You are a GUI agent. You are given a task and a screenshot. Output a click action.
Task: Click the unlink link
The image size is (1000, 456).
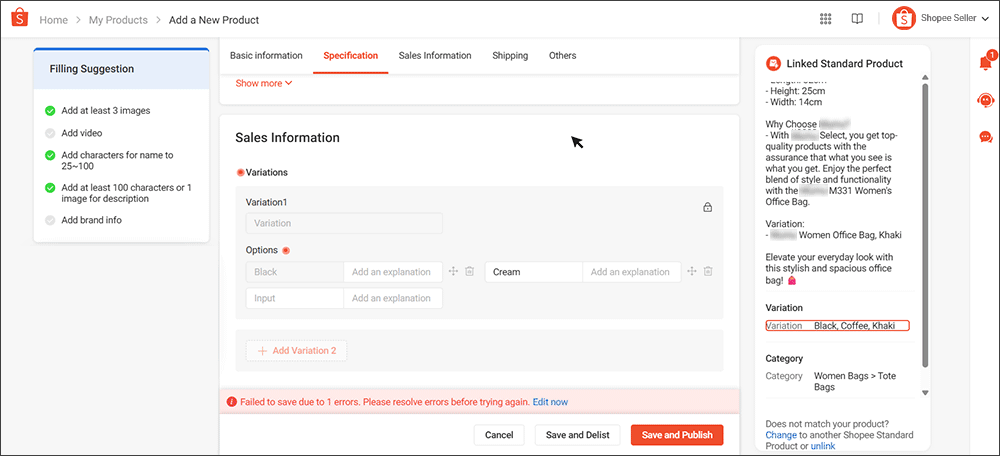[823, 446]
